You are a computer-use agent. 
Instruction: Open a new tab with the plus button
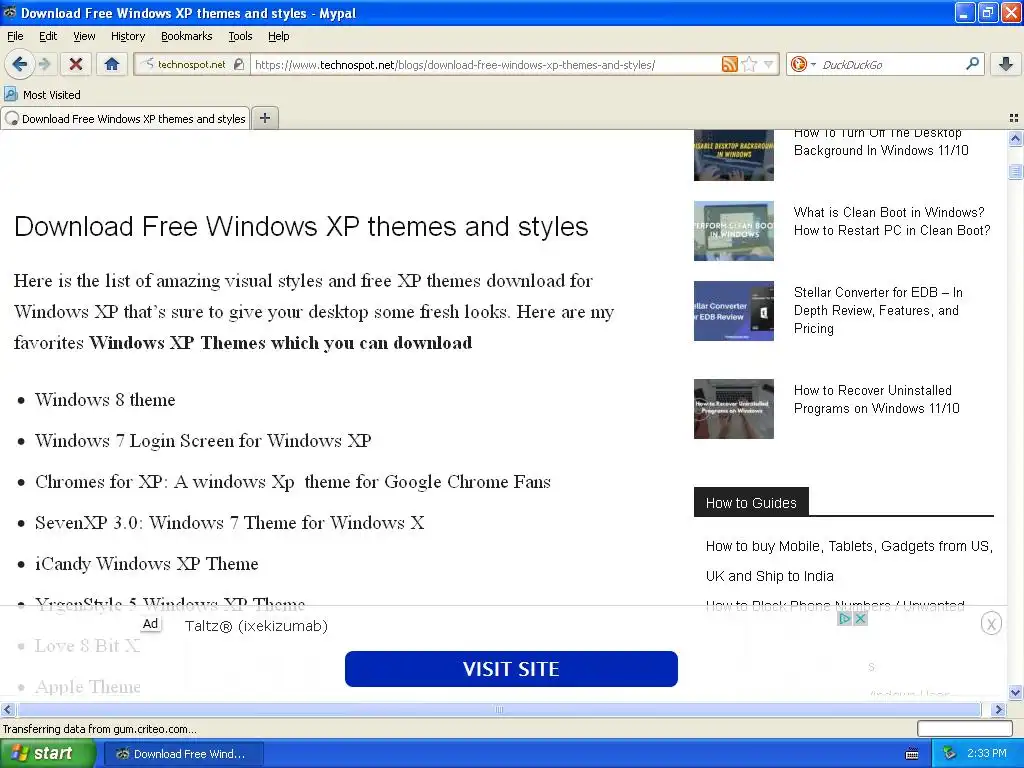[264, 118]
